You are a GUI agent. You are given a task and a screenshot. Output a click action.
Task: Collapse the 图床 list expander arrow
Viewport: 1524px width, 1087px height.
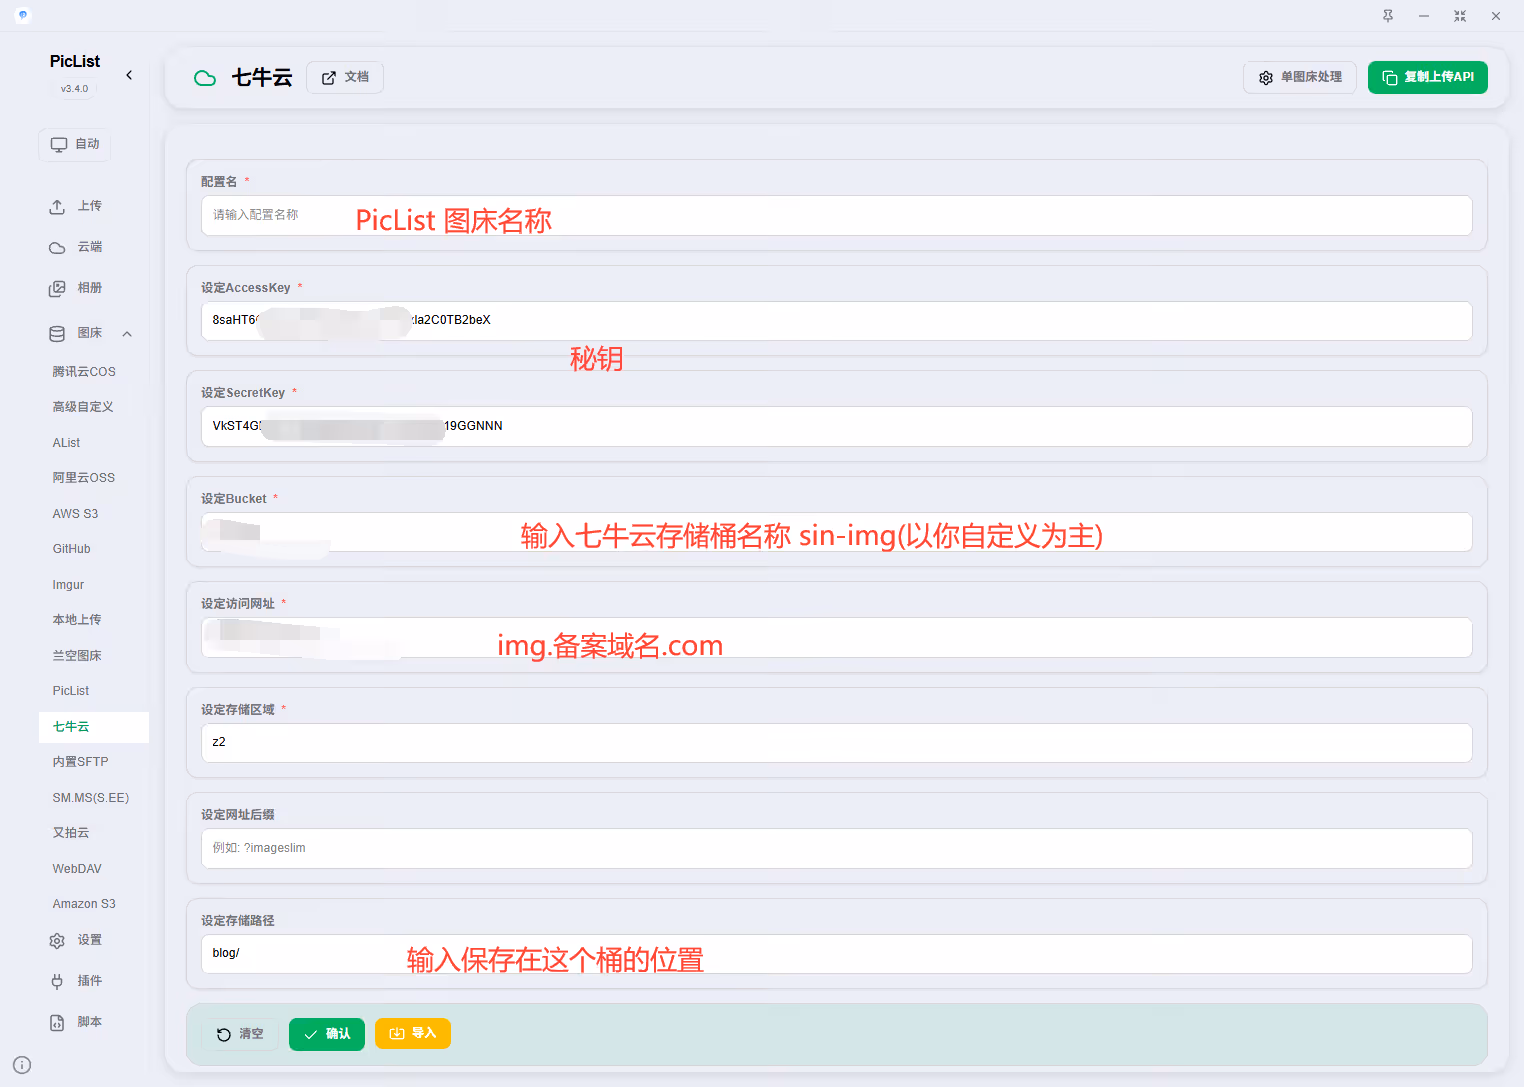(127, 333)
